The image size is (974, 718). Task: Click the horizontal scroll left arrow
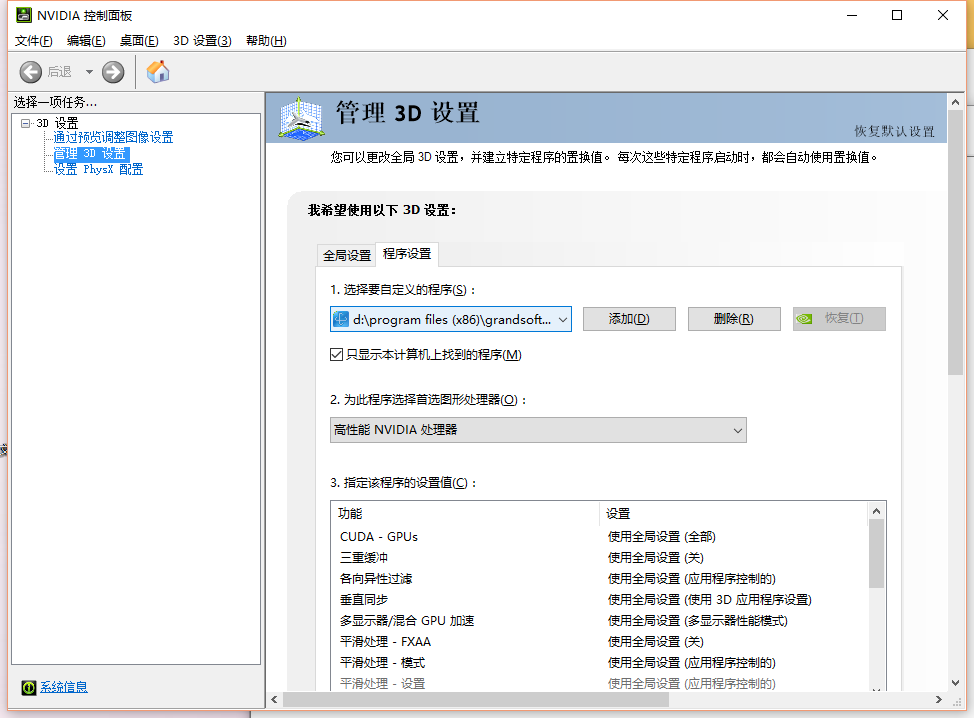tap(275, 700)
